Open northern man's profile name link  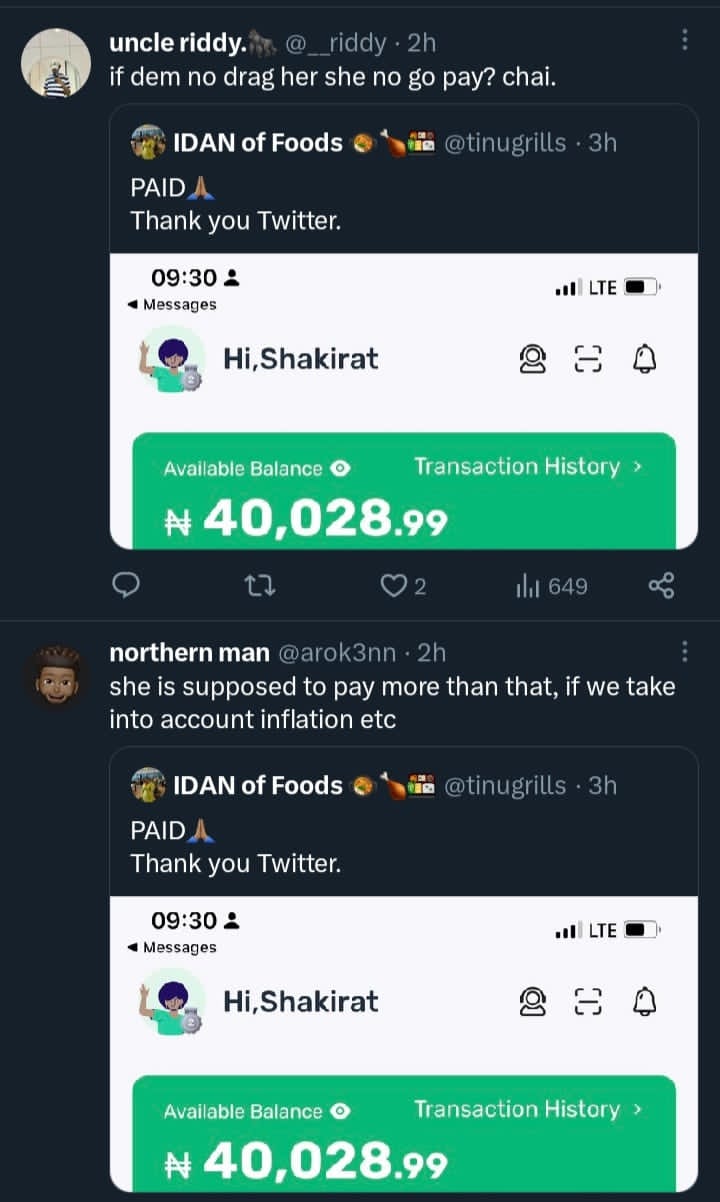coord(189,653)
